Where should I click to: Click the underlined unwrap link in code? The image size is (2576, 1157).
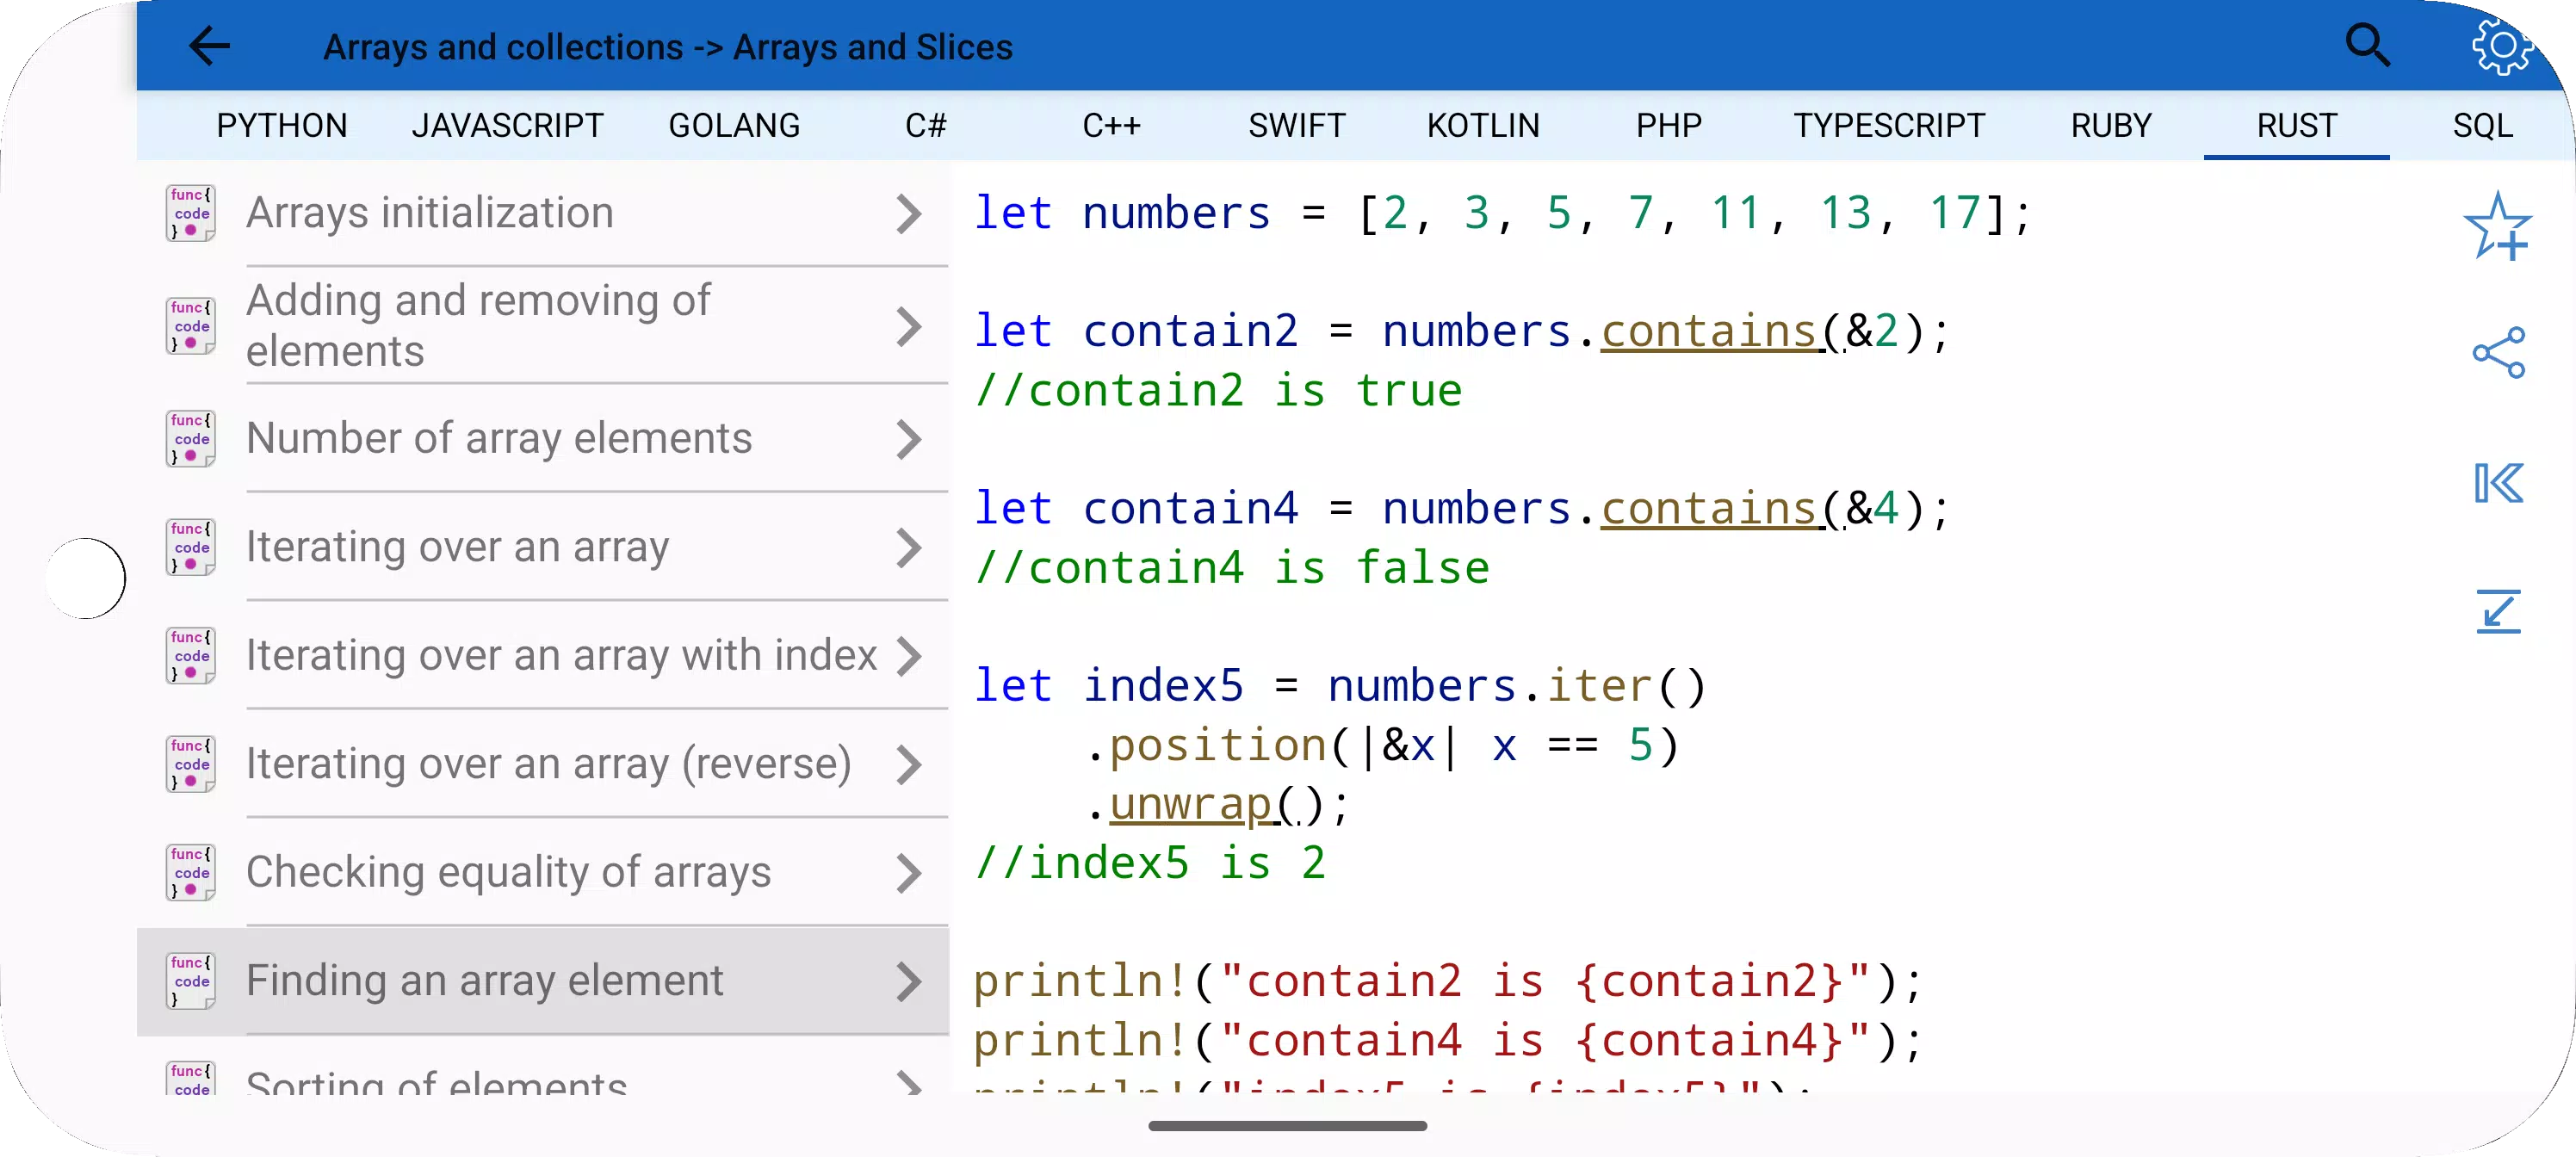coord(1189,804)
